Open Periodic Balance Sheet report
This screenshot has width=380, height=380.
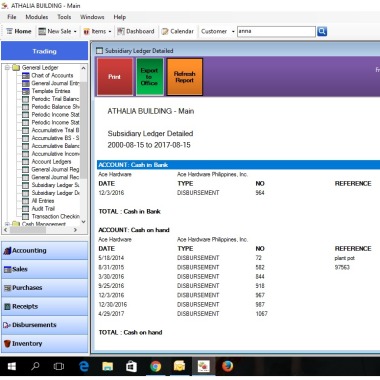point(55,107)
